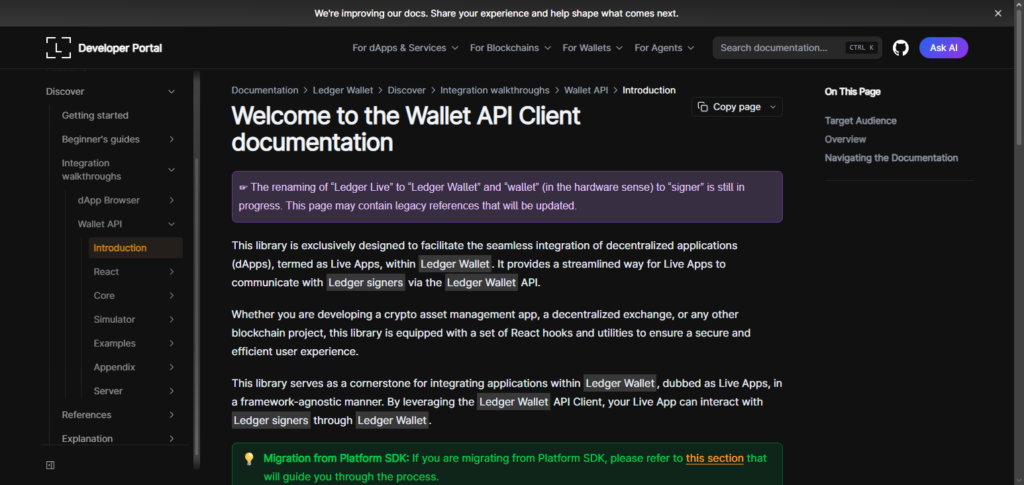The width and height of the screenshot is (1024, 485).
Task: Click the lightbulb icon in migration note
Action: [x=249, y=458]
